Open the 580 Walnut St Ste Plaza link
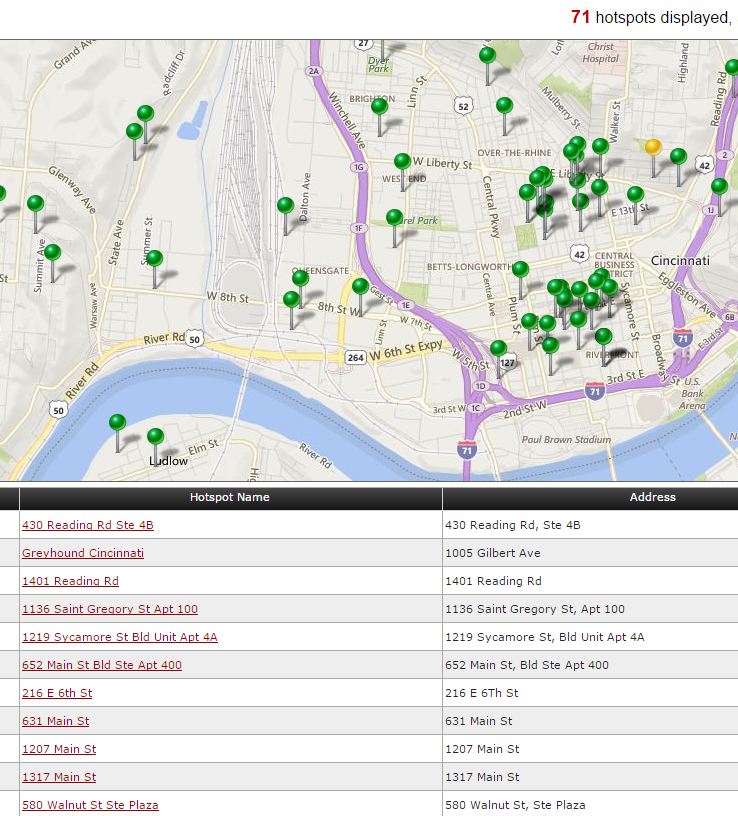This screenshot has height=816, width=738. point(90,805)
